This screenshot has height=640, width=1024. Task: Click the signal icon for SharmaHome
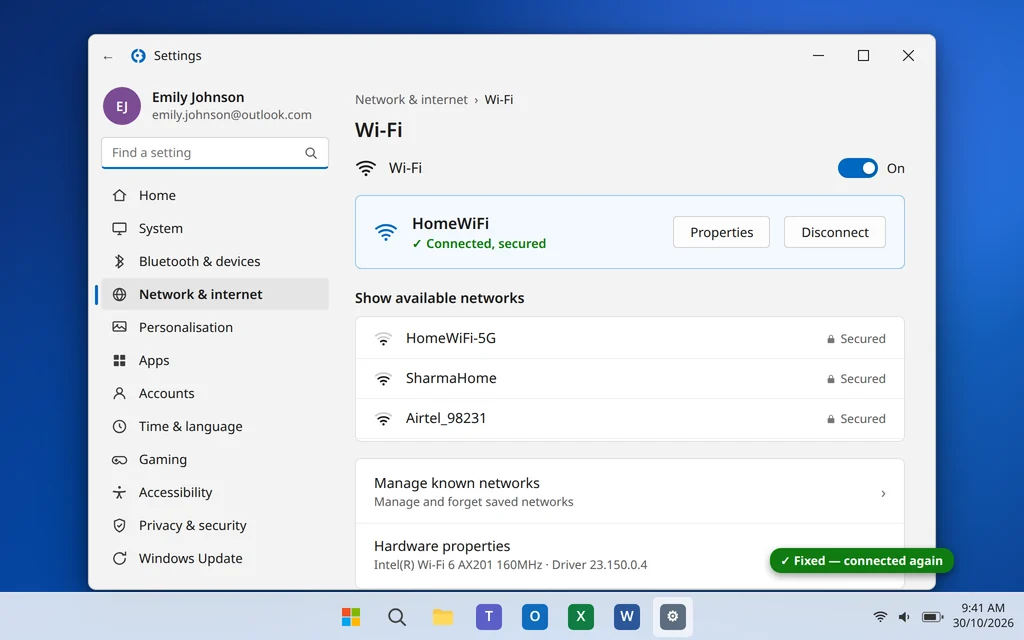point(383,379)
